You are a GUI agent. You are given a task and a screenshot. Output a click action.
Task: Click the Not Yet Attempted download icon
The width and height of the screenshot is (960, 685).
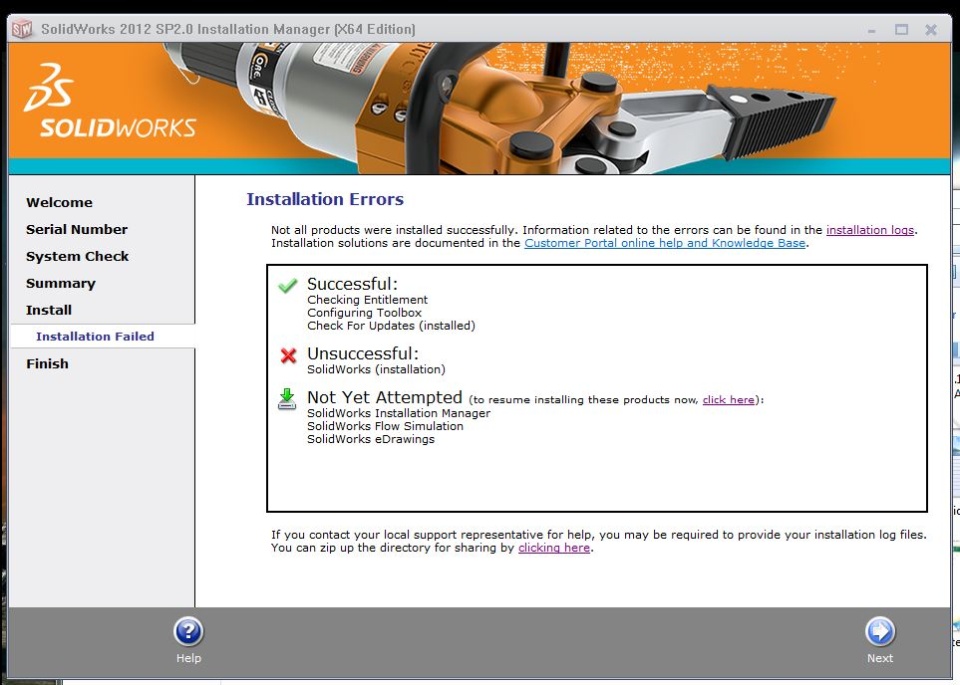(287, 399)
